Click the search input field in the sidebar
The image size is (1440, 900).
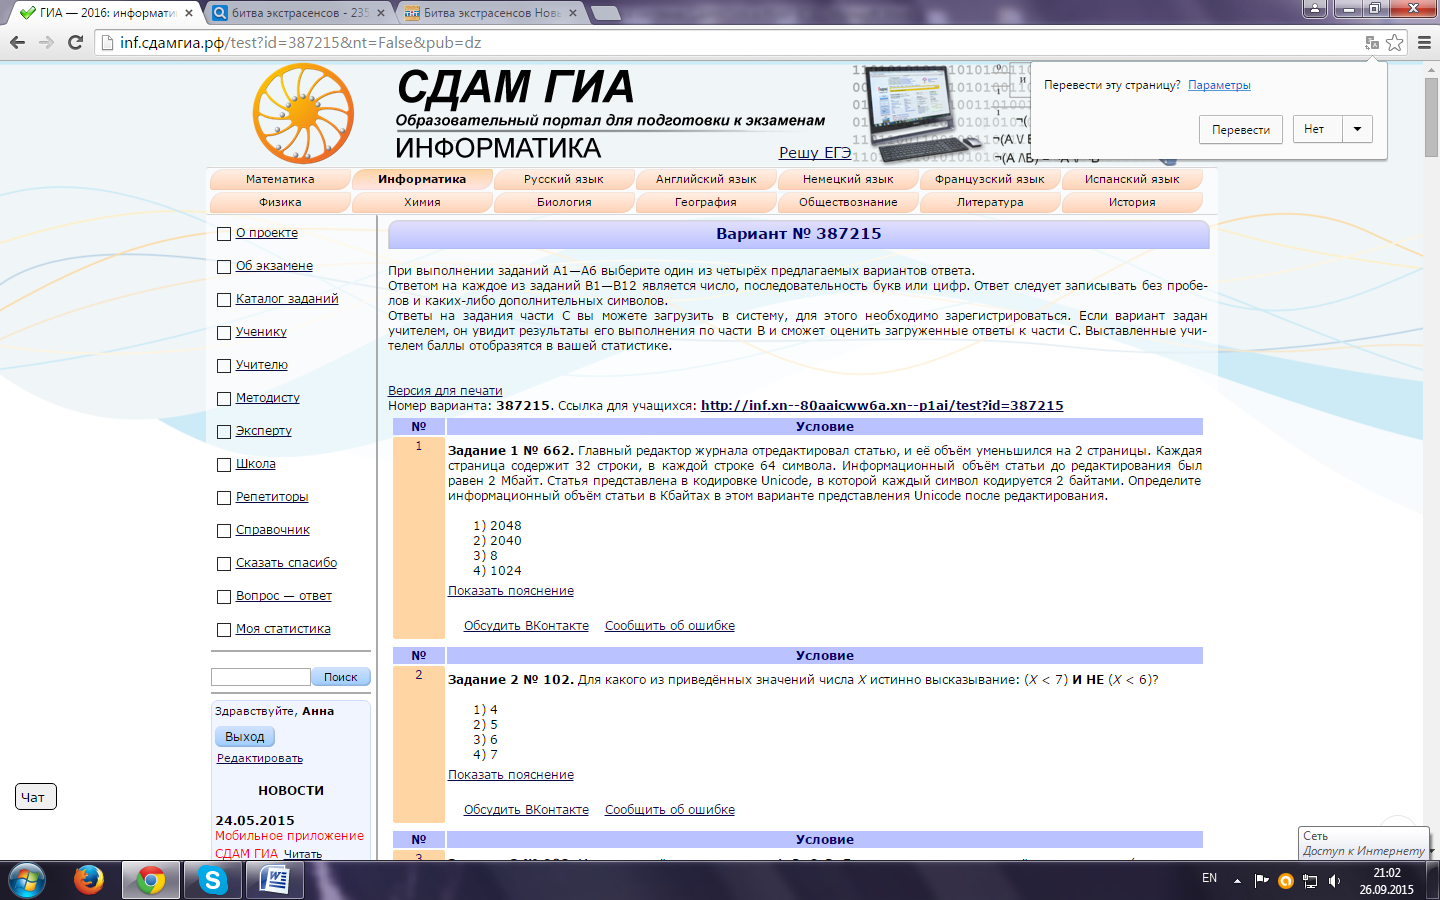[x=261, y=677]
